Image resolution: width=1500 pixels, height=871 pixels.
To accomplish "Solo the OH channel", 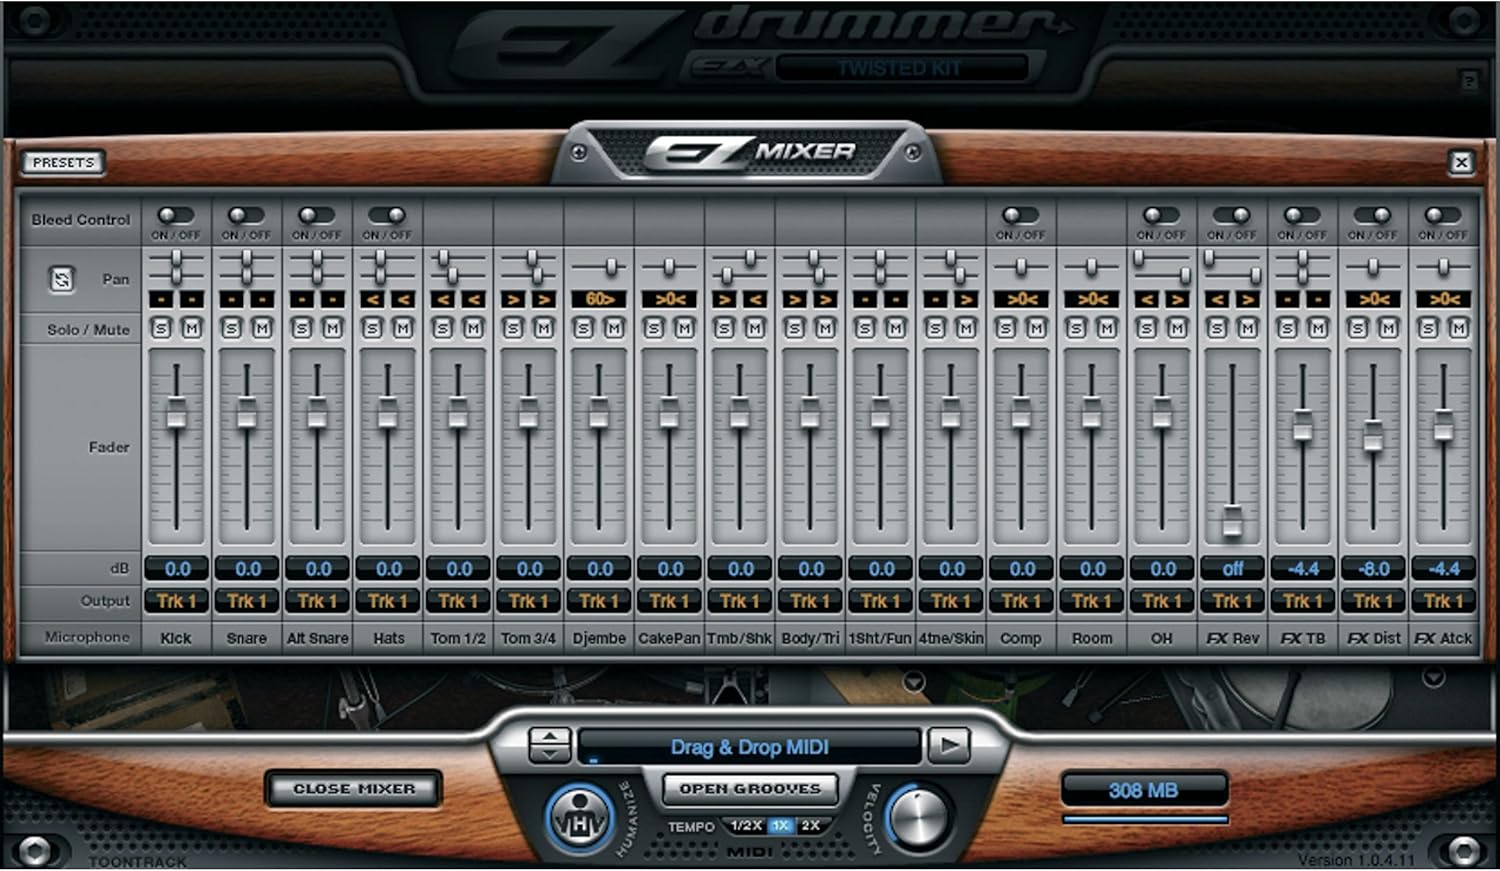I will tap(1147, 328).
